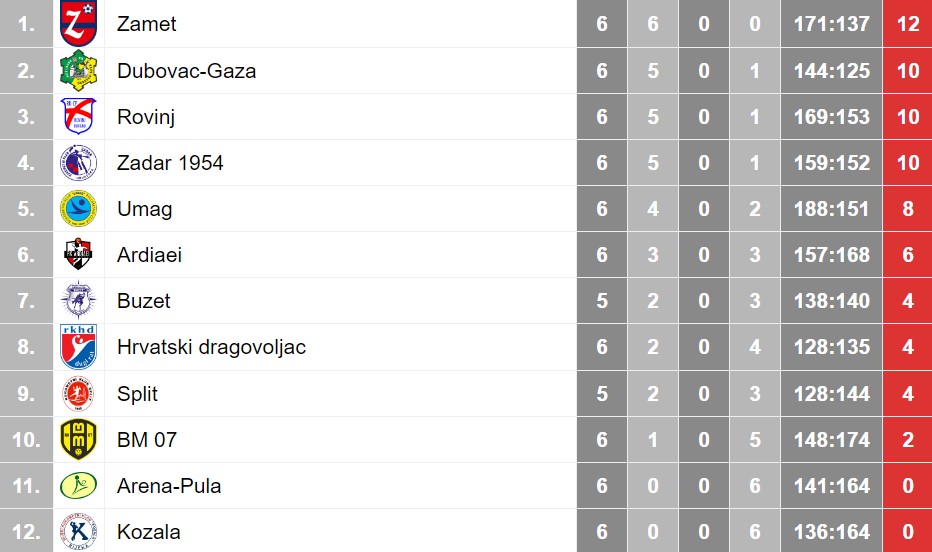Image resolution: width=932 pixels, height=552 pixels.
Task: Click the Zamet club logo
Action: pyautogui.click(x=78, y=23)
